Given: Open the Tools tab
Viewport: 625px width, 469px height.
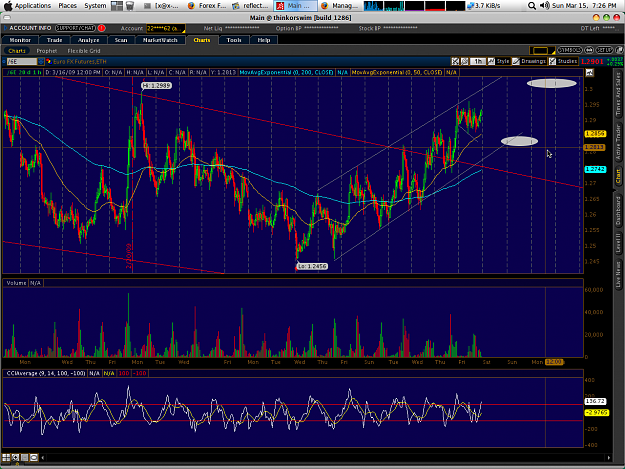Looking at the screenshot, I should point(234,40).
